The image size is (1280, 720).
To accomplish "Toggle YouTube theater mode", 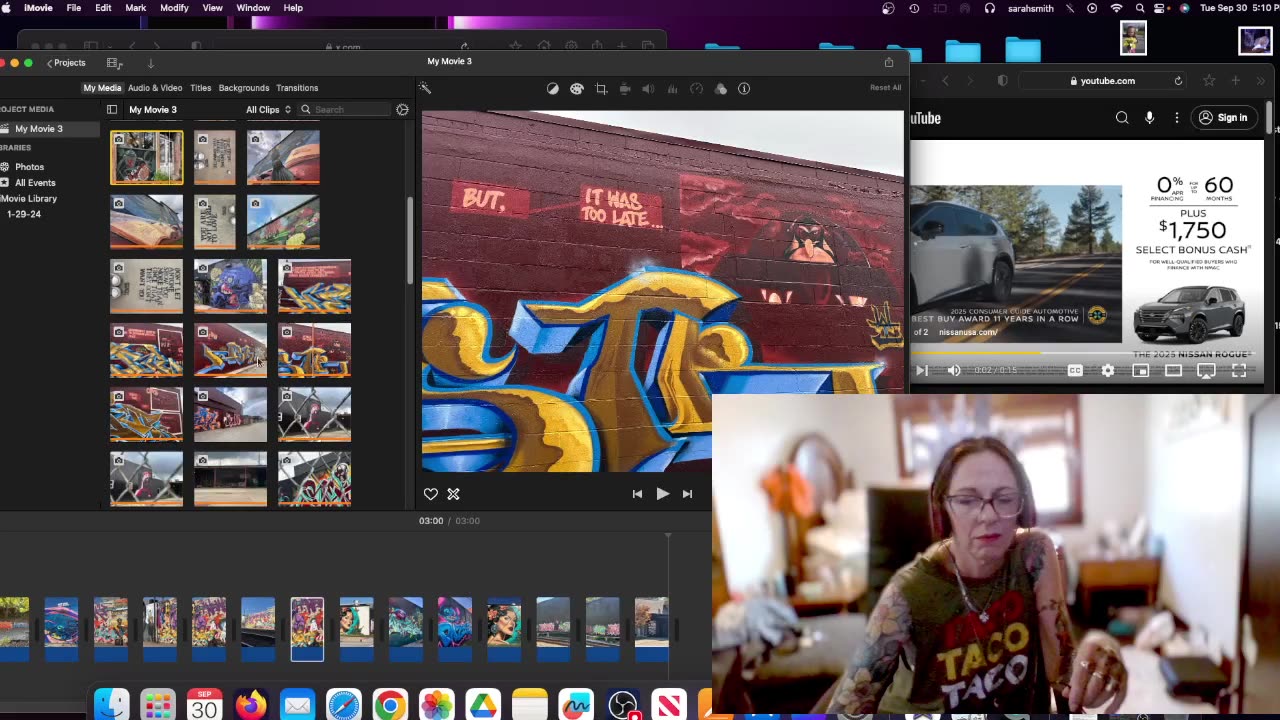I will pos(1173,370).
